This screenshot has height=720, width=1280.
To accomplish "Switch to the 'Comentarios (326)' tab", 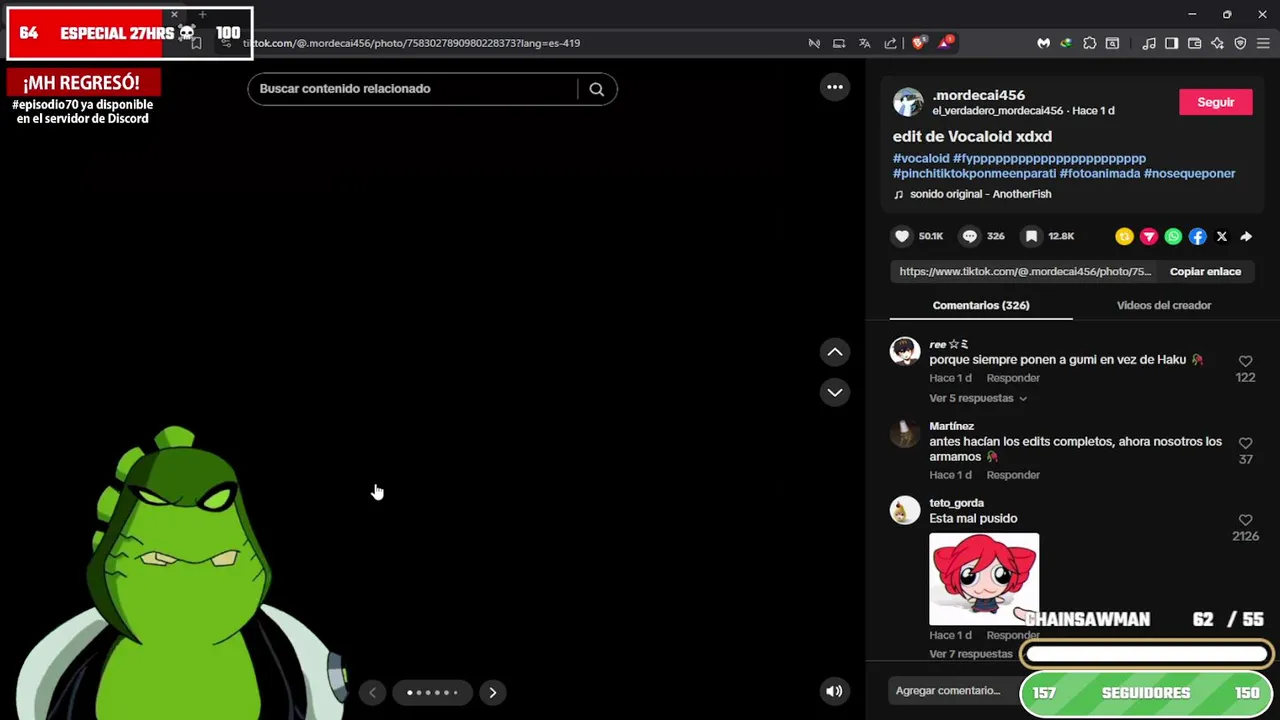I will click(981, 305).
